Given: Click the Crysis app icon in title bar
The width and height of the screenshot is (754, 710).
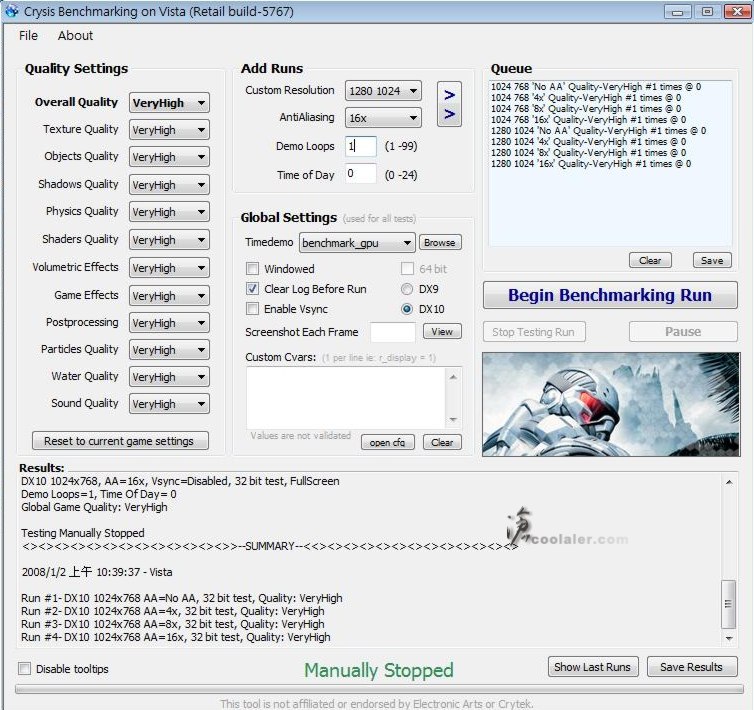Looking at the screenshot, I should 12,11.
